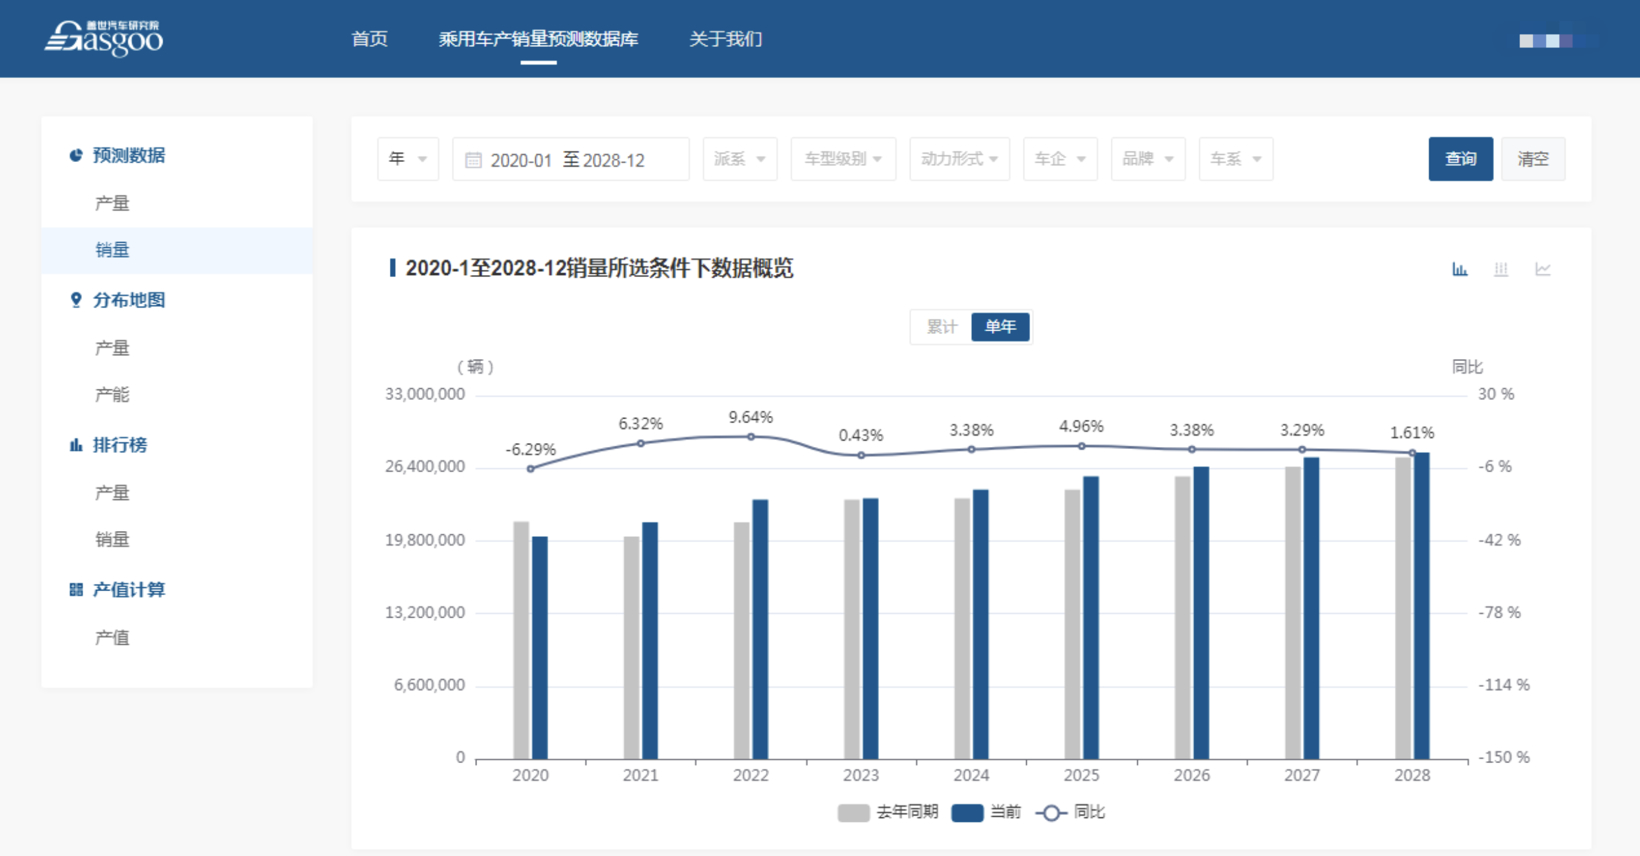Switch to line chart view icon
The height and width of the screenshot is (856, 1640).
1543,269
